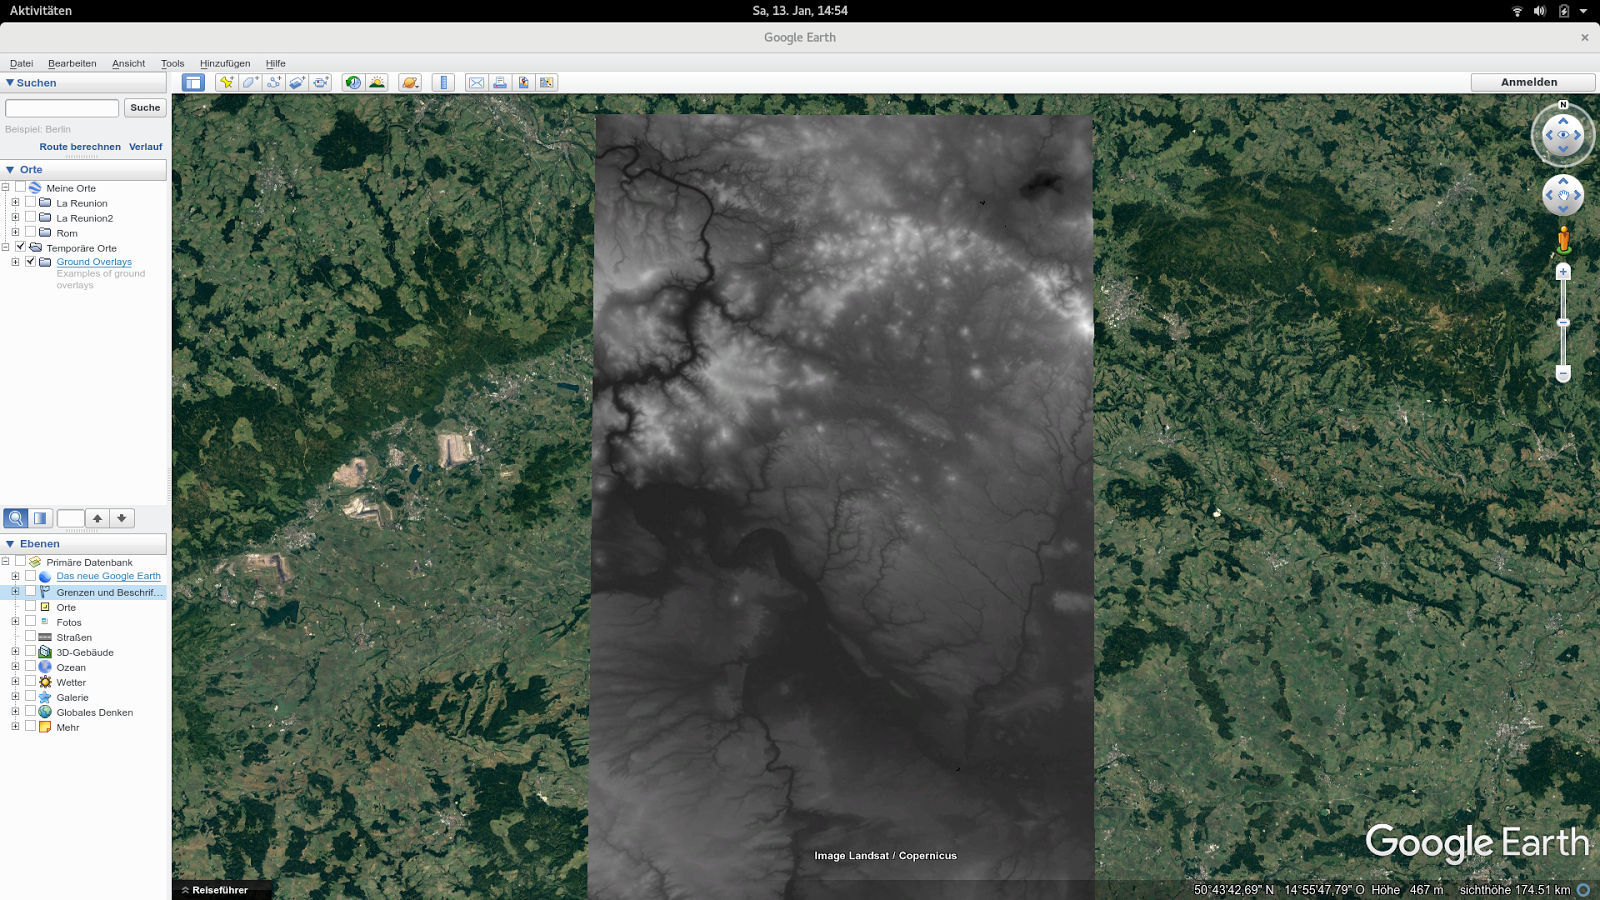This screenshot has height=900, width=1600.
Task: Open the Tools menu
Action: tap(172, 63)
